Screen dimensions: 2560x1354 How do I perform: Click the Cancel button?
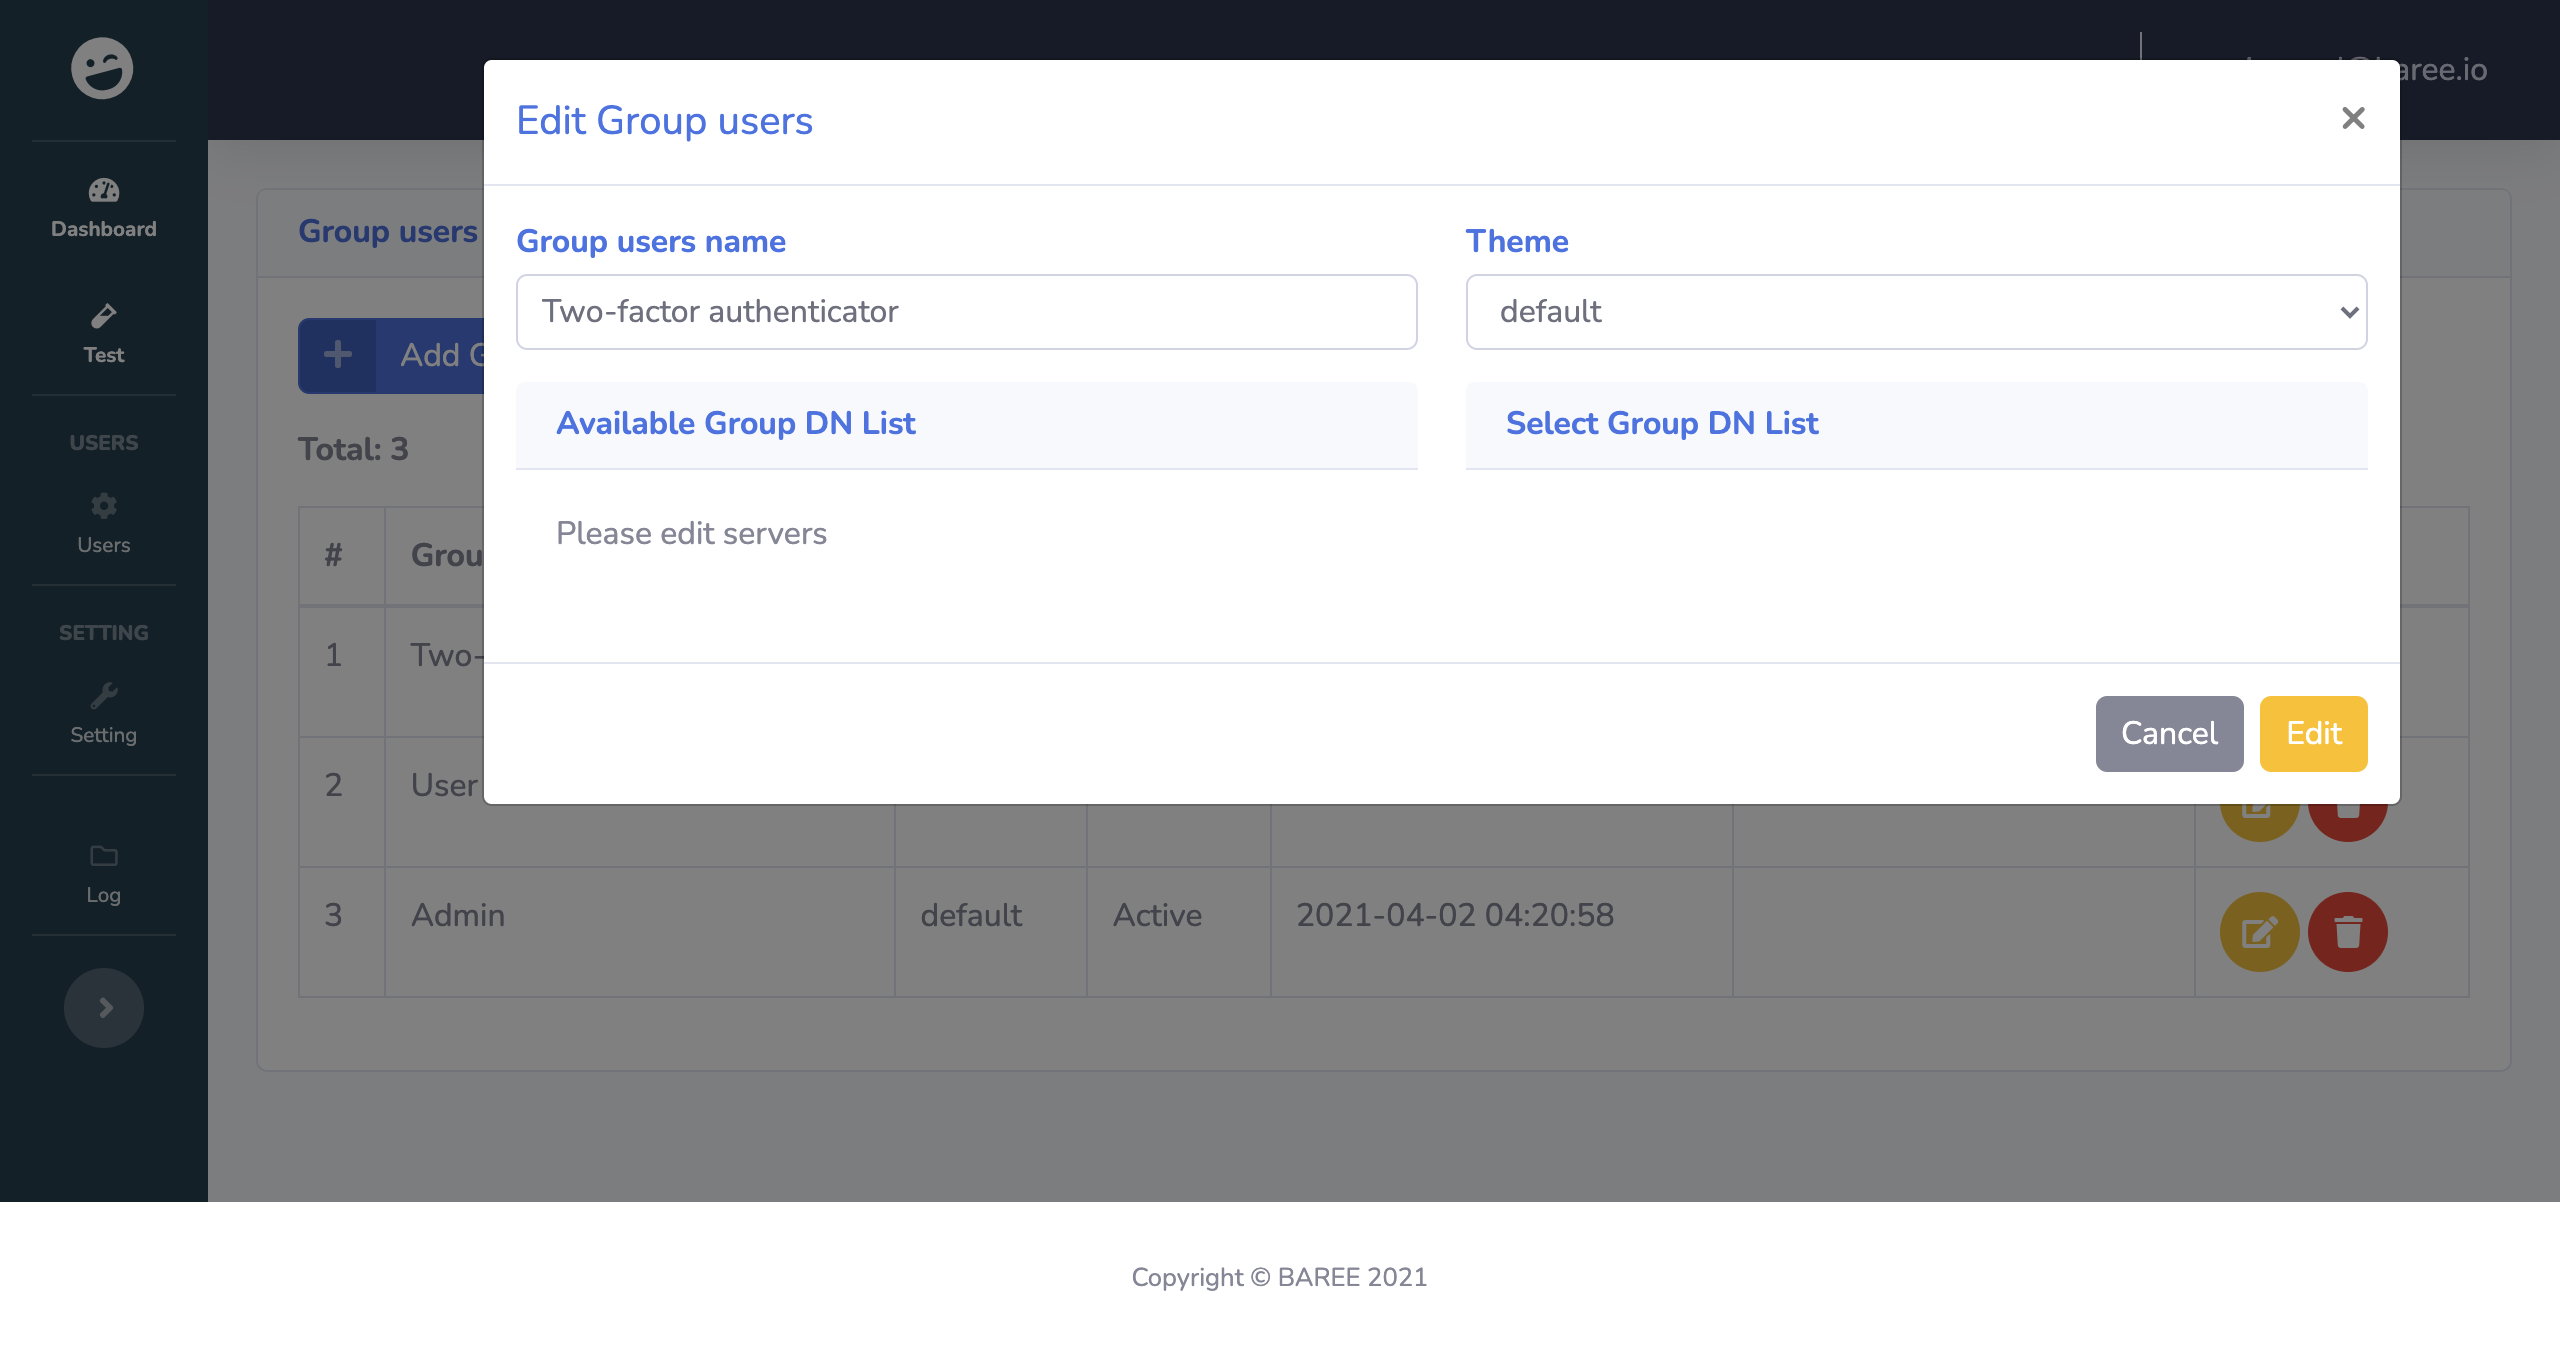coord(2168,733)
